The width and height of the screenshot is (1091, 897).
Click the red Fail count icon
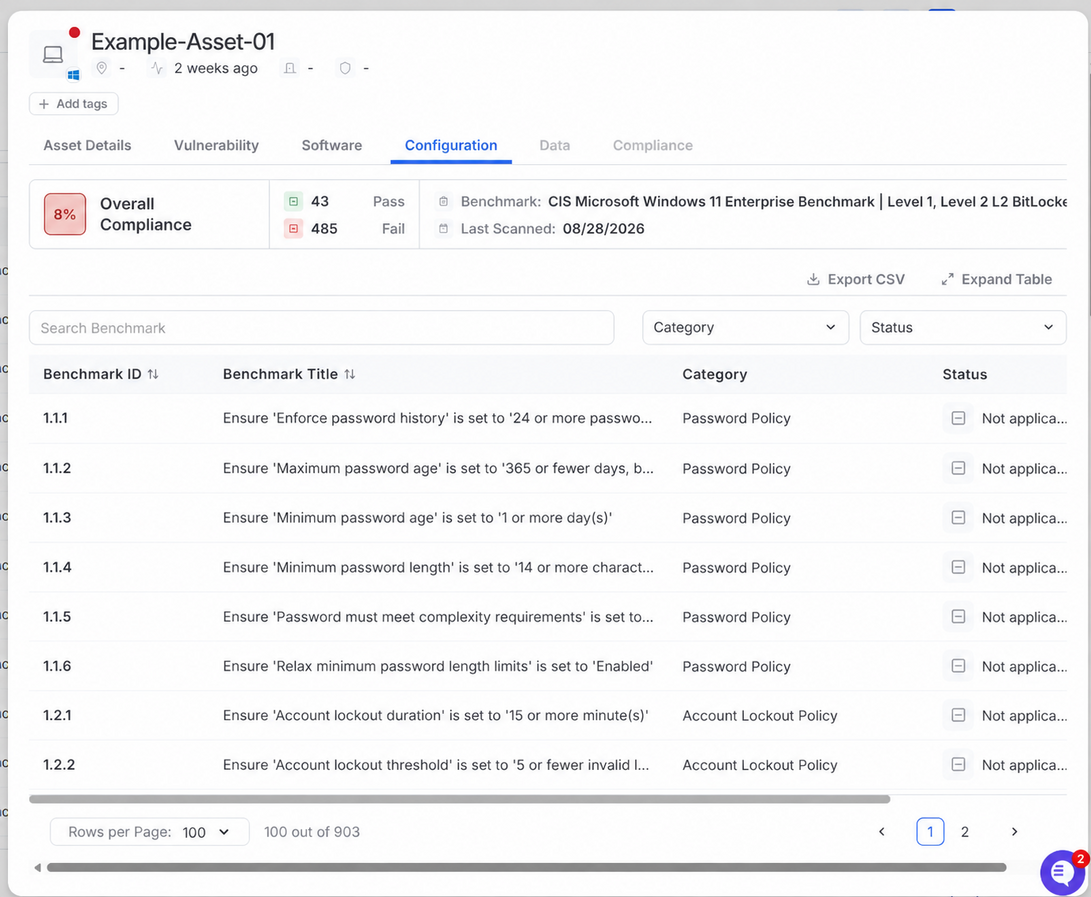[294, 229]
